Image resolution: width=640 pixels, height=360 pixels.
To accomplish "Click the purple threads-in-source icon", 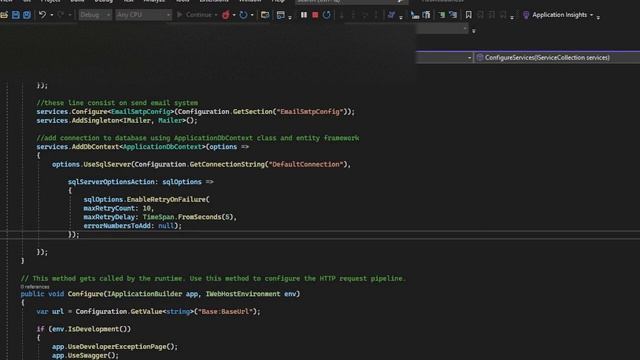I will (x=391, y=15).
